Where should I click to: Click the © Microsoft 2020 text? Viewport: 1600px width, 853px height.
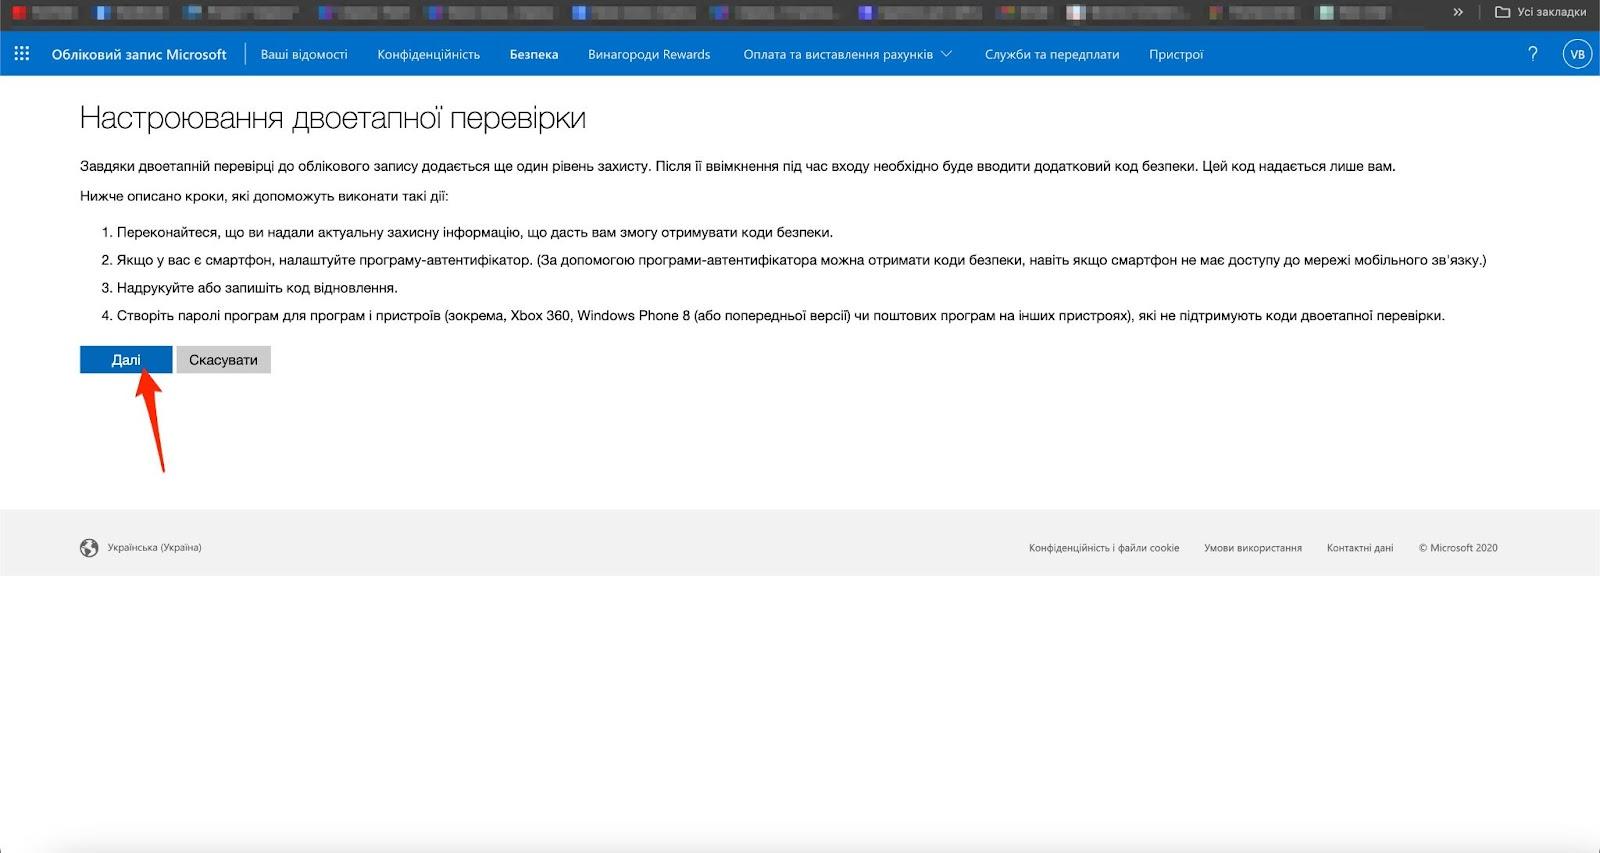[1458, 548]
